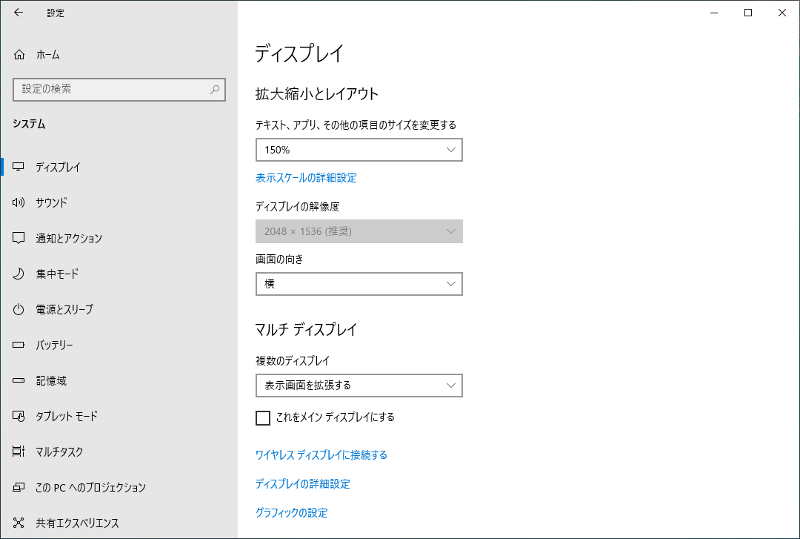Click the タブレット モード icon
Viewport: 800px width, 539px height.
coord(18,416)
